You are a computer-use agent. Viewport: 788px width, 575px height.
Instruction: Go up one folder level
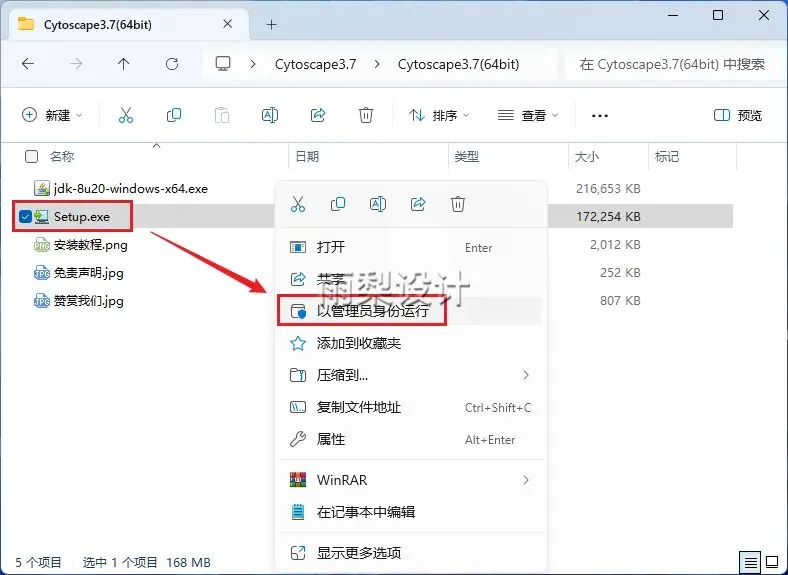coord(123,64)
